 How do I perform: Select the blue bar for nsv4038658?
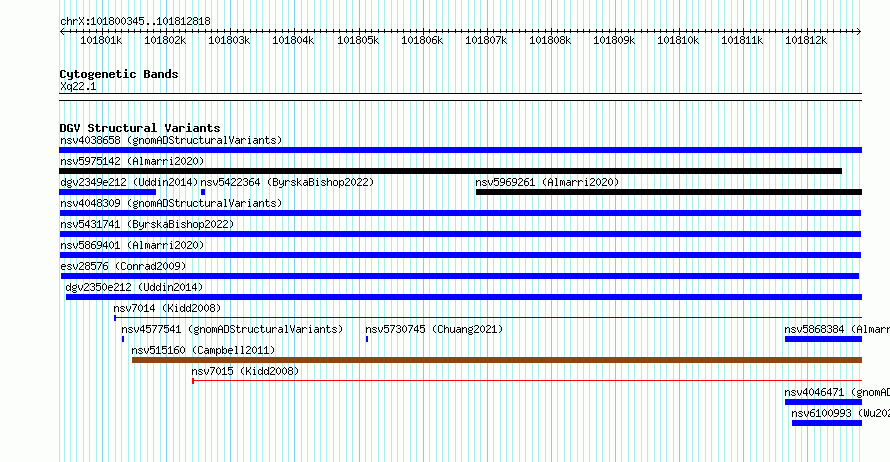coord(460,150)
